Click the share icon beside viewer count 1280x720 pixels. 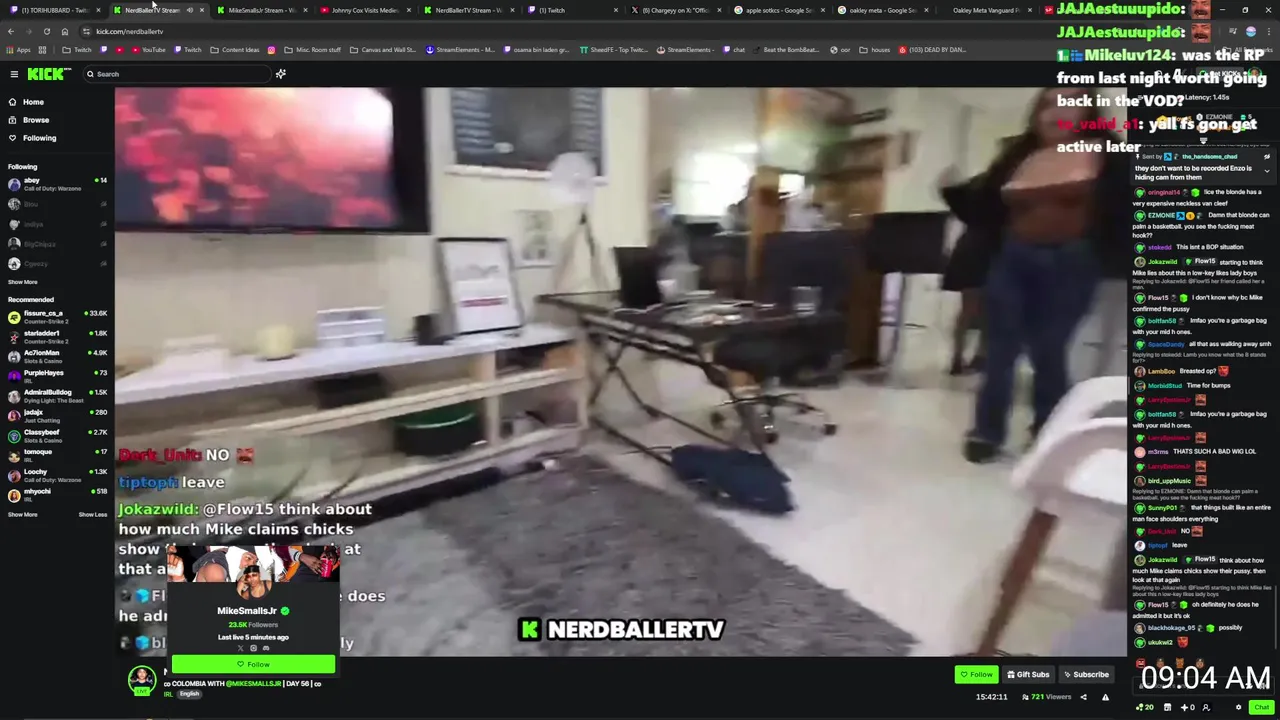point(1083,697)
